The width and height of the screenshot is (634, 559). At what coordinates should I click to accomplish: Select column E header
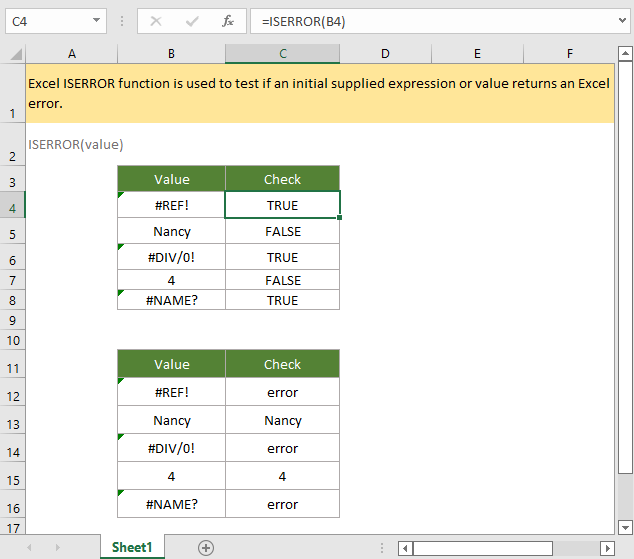coord(476,53)
